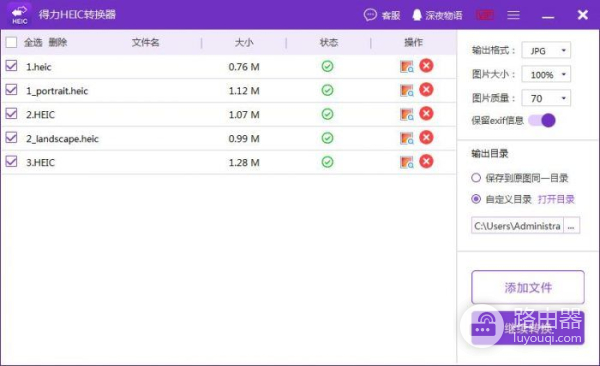Uncheck the 1.heic file checkbox
The height and width of the screenshot is (366, 600).
pyautogui.click(x=11, y=66)
